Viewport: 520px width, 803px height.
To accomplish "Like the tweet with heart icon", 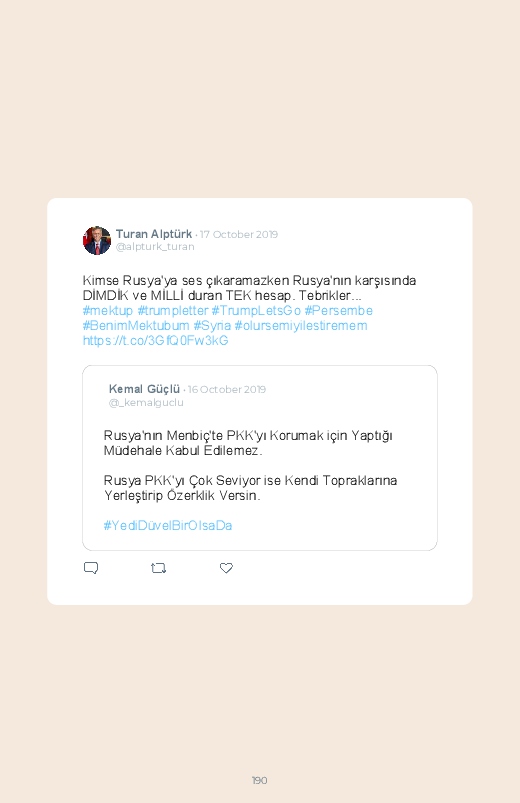I will (x=226, y=568).
